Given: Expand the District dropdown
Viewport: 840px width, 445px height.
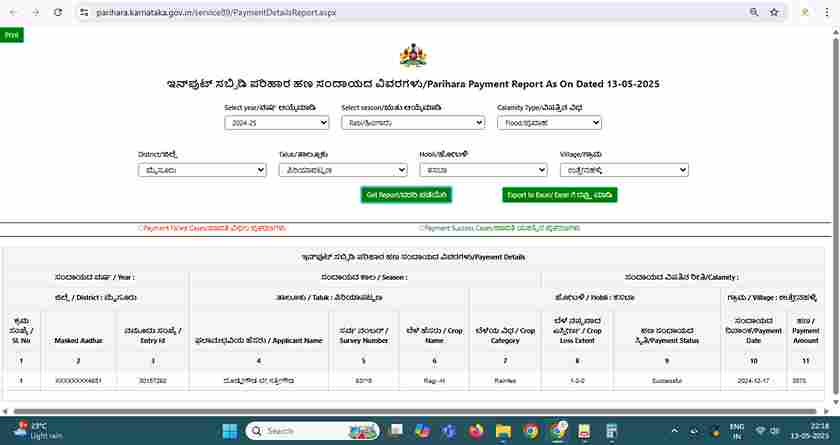Looking at the screenshot, I should pyautogui.click(x=202, y=170).
